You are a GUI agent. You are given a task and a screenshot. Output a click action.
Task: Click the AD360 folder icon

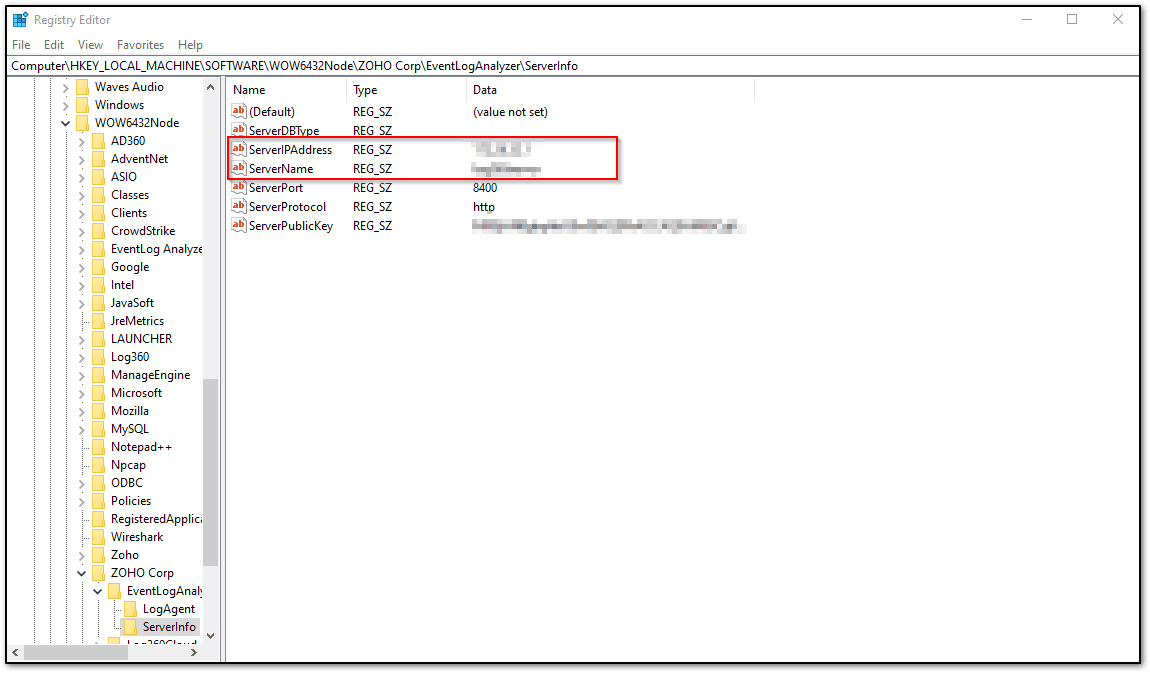(99, 141)
